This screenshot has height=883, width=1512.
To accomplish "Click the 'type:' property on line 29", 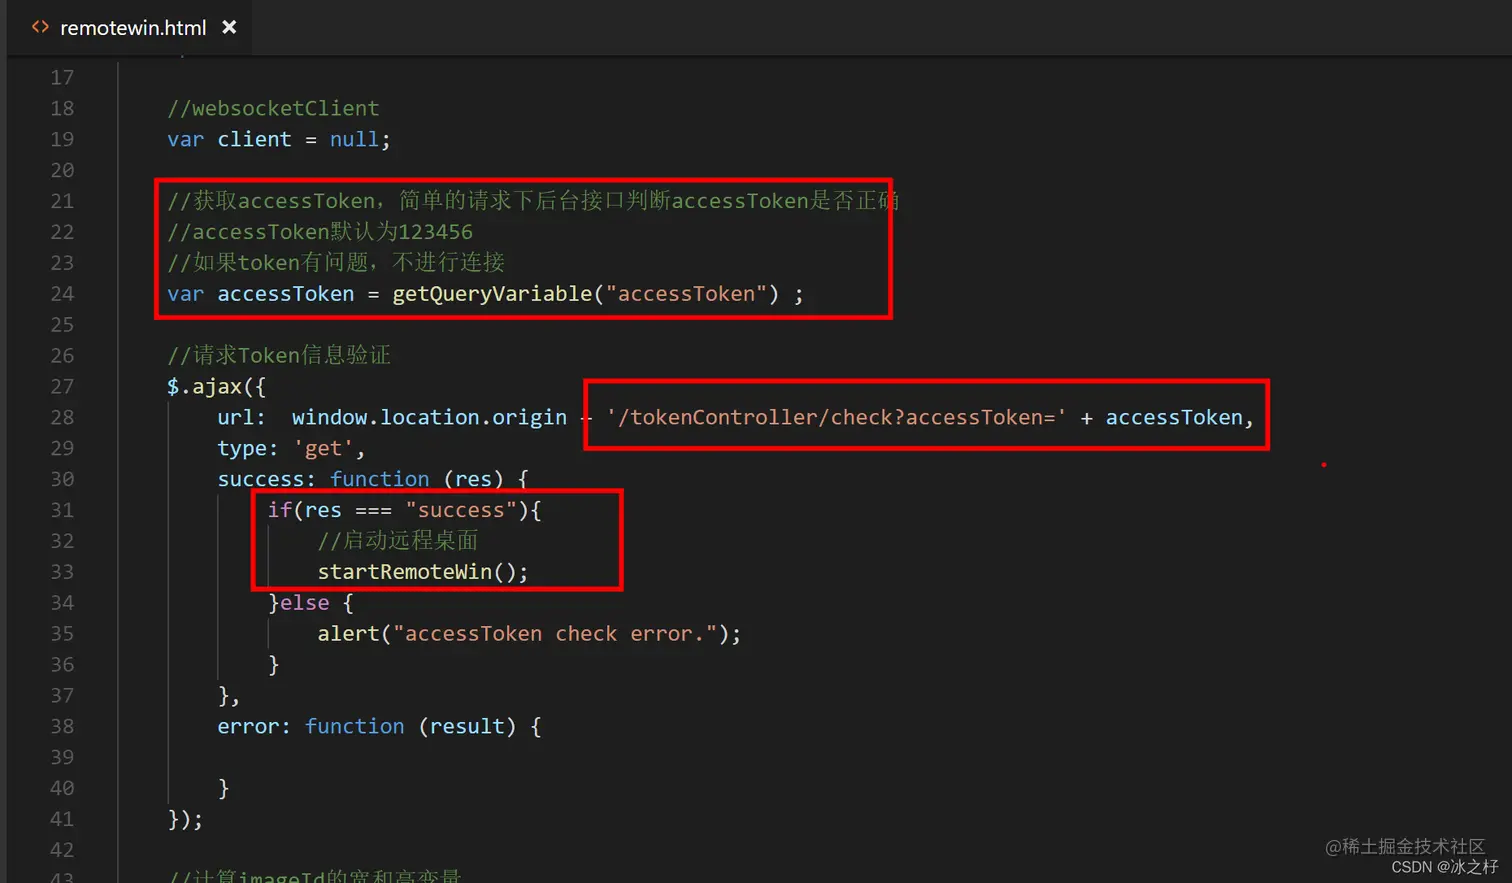I will (x=248, y=448).
